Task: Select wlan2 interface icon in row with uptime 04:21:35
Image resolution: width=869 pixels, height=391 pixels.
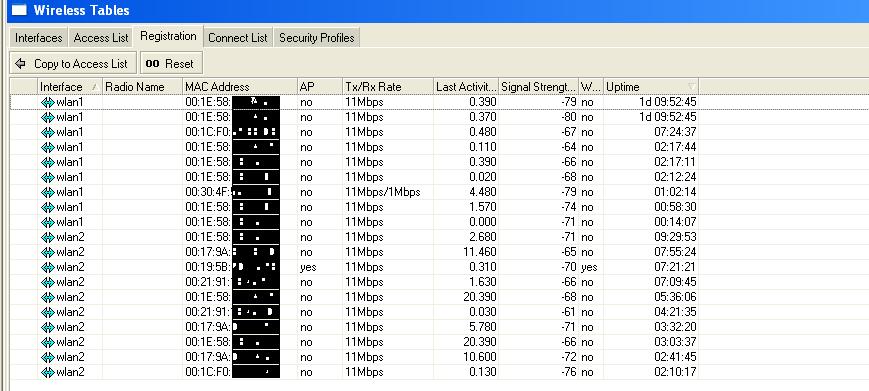Action: [48, 312]
